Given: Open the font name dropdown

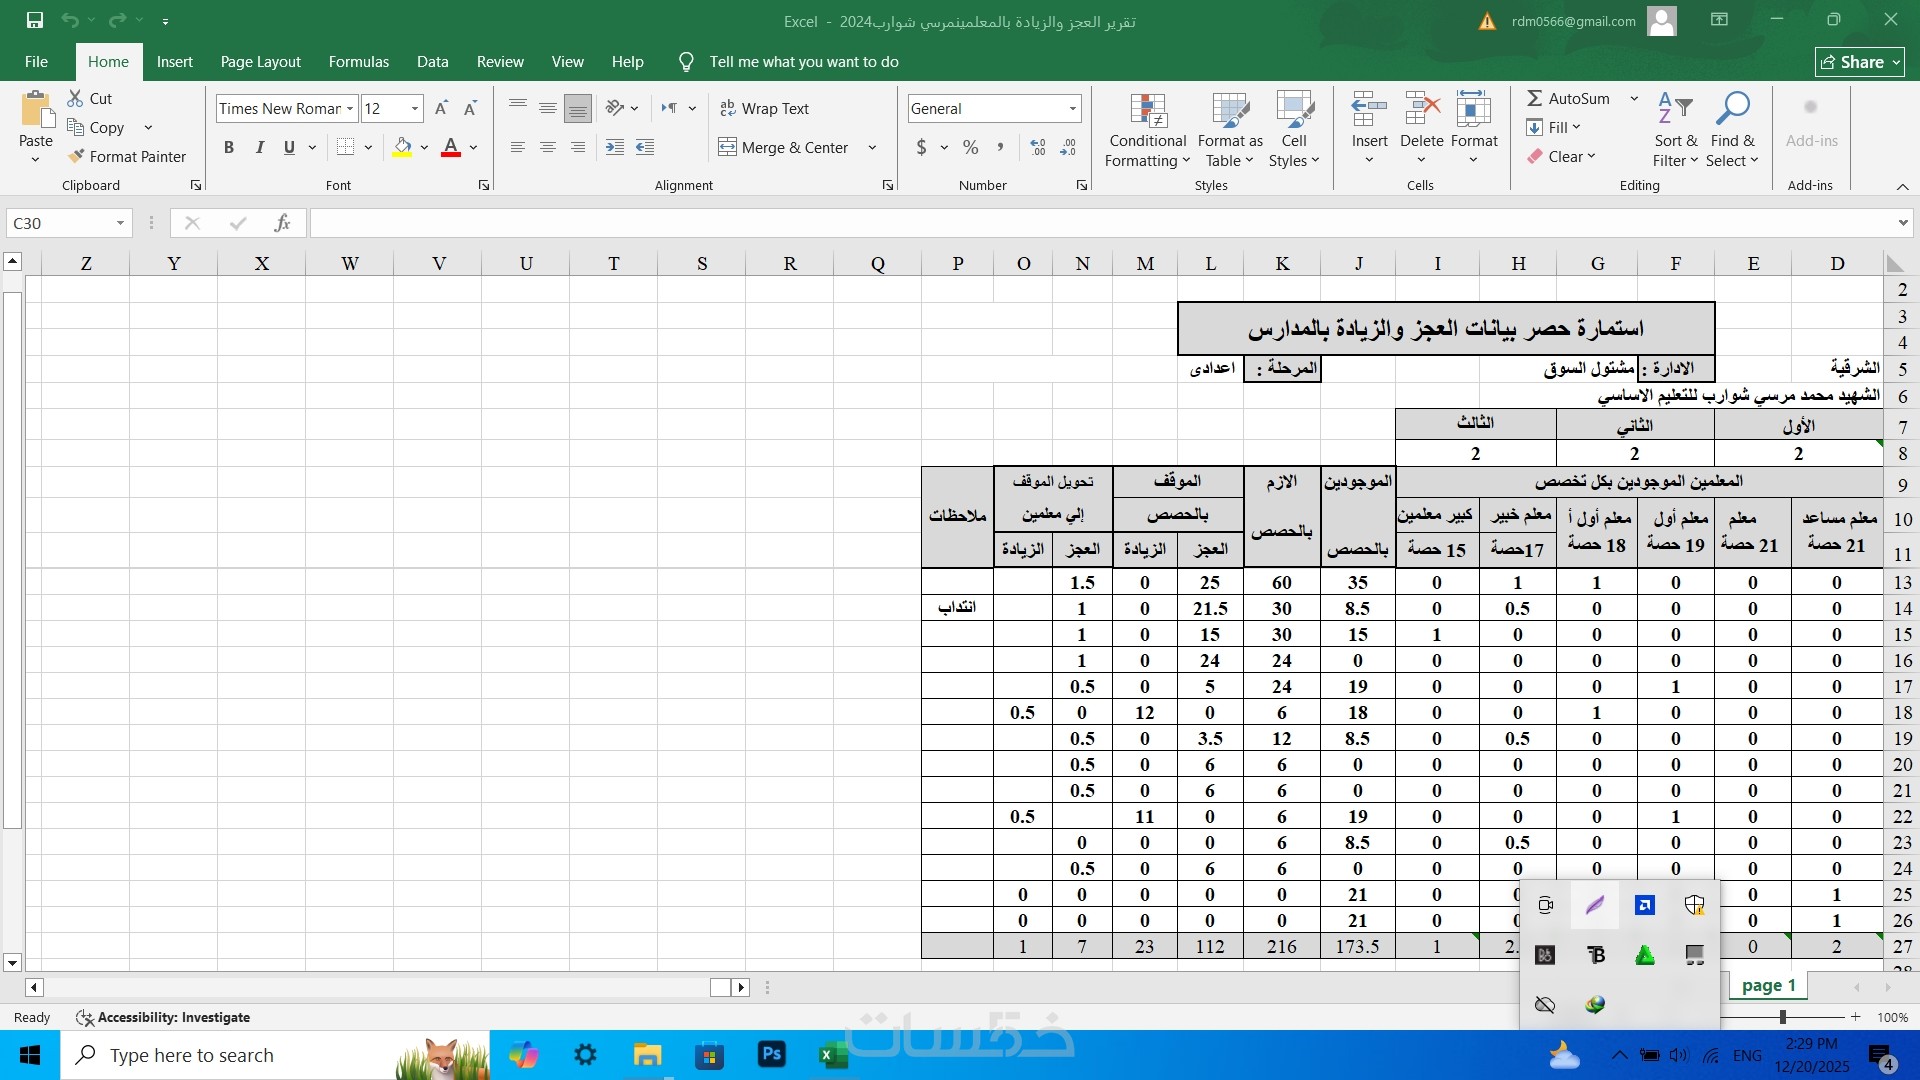Looking at the screenshot, I should pyautogui.click(x=350, y=108).
